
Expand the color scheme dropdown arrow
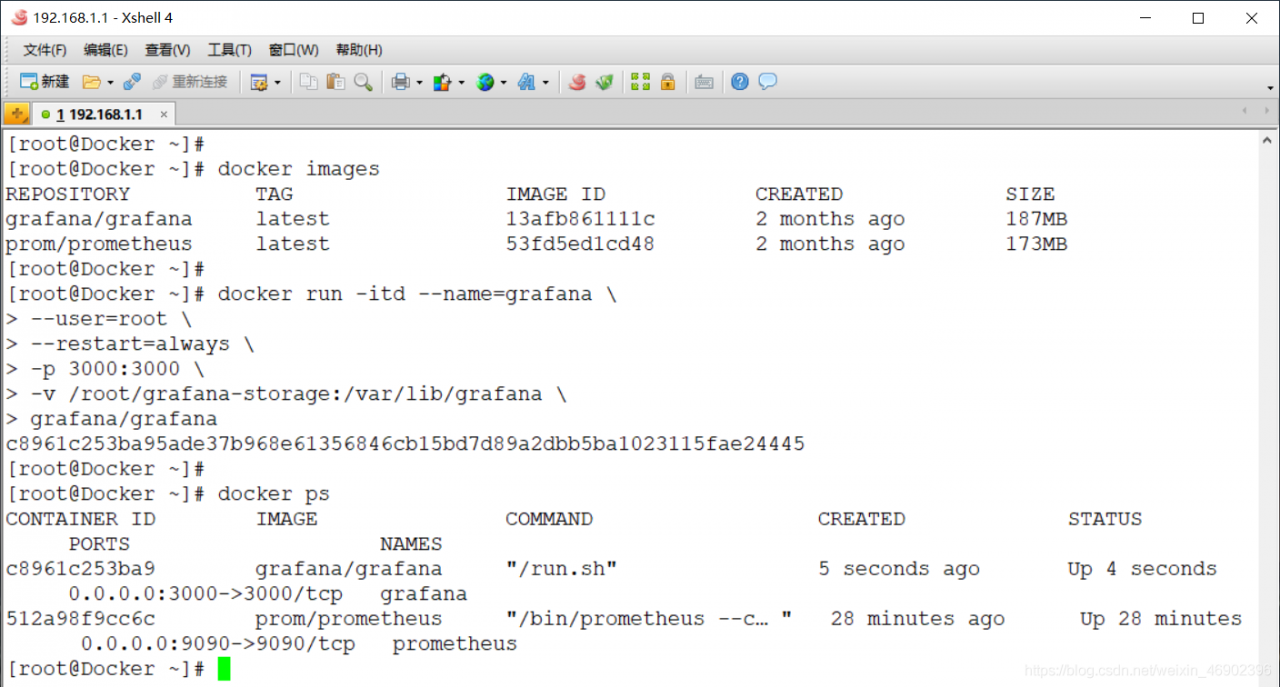tap(461, 82)
